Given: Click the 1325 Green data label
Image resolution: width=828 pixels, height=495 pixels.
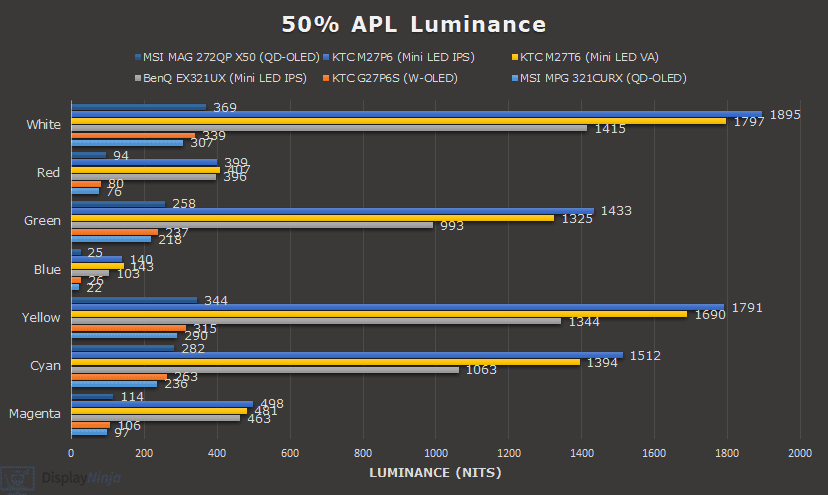Looking at the screenshot, I should pos(577,219).
